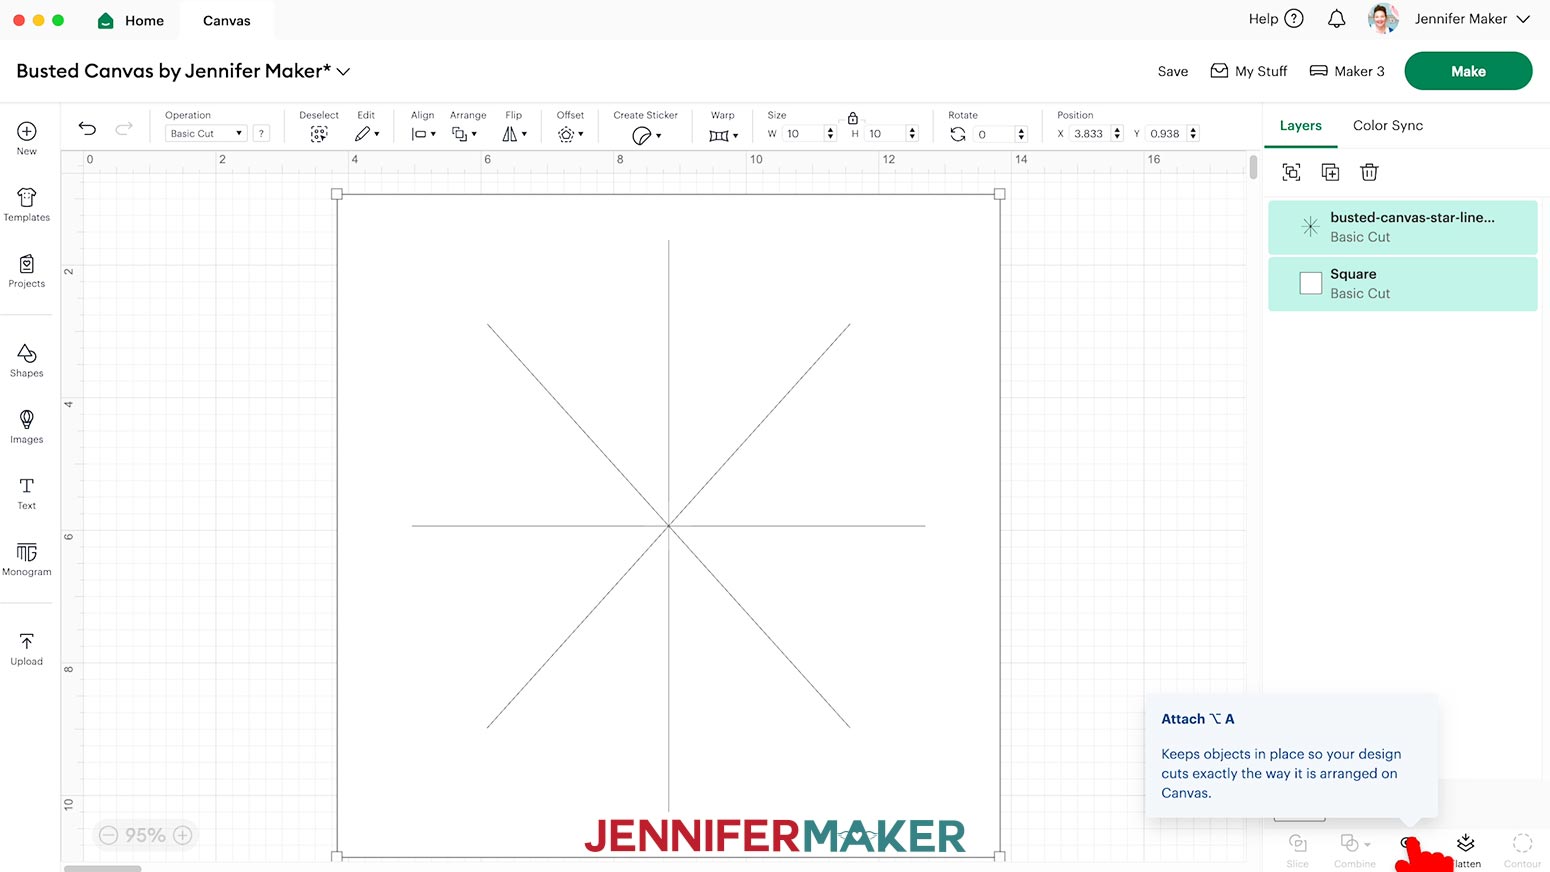Screen dimensions: 1550x872
Task: Click the Rotate stepper arrows
Action: coord(1021,134)
